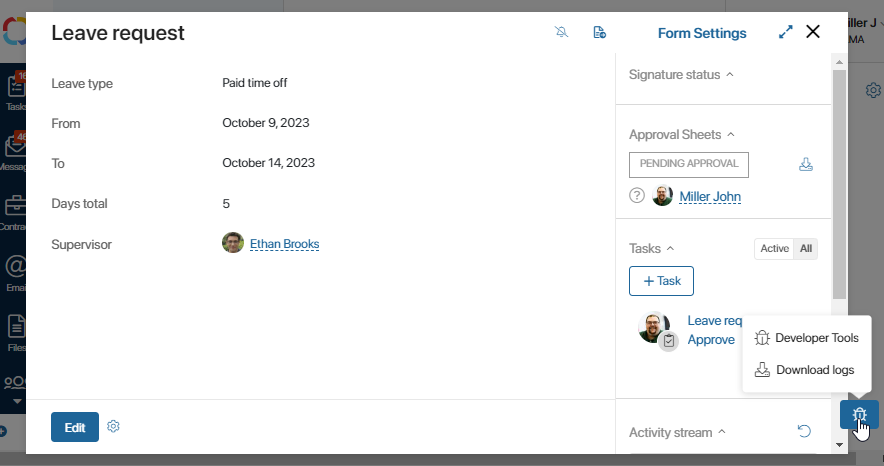This screenshot has height=466, width=884.
Task: Click the side panel vertical scrollbar
Action: click(x=839, y=185)
